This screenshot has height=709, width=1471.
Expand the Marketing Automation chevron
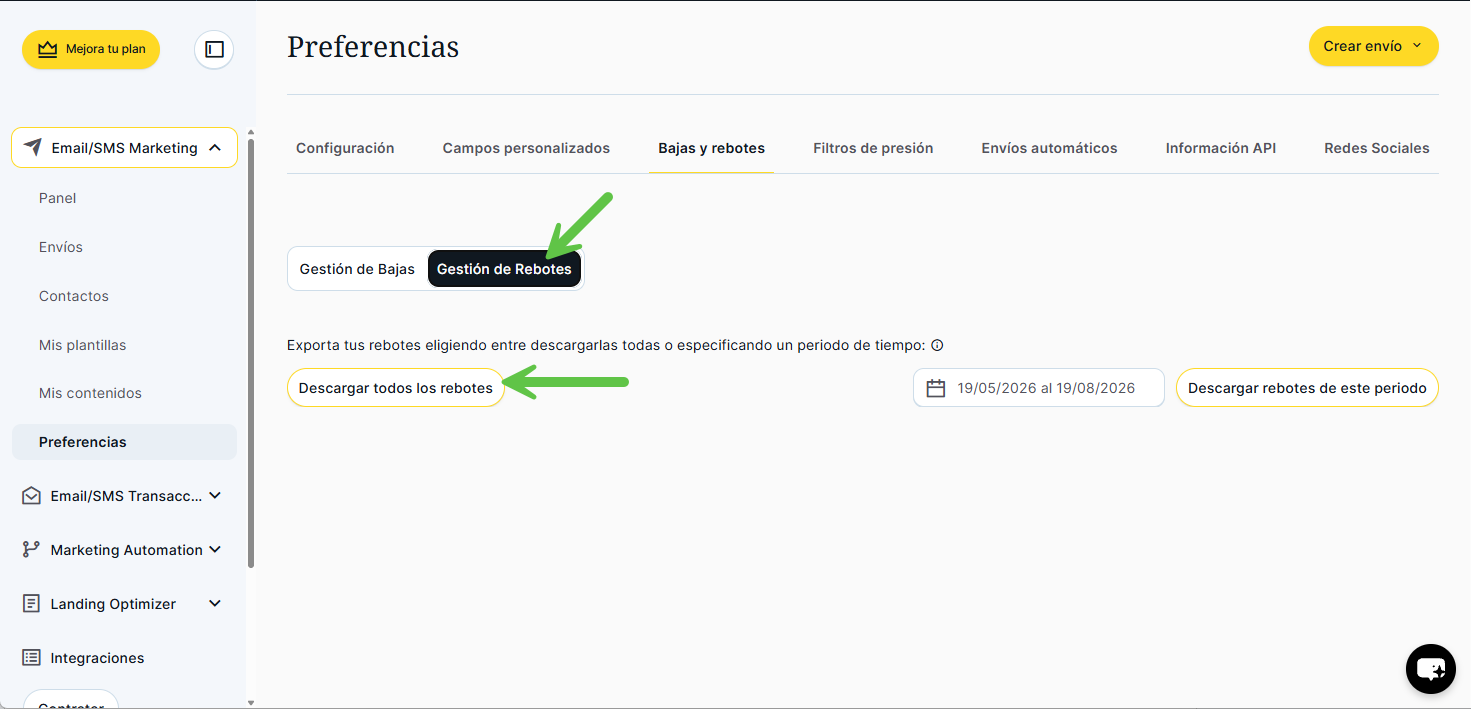tap(215, 550)
